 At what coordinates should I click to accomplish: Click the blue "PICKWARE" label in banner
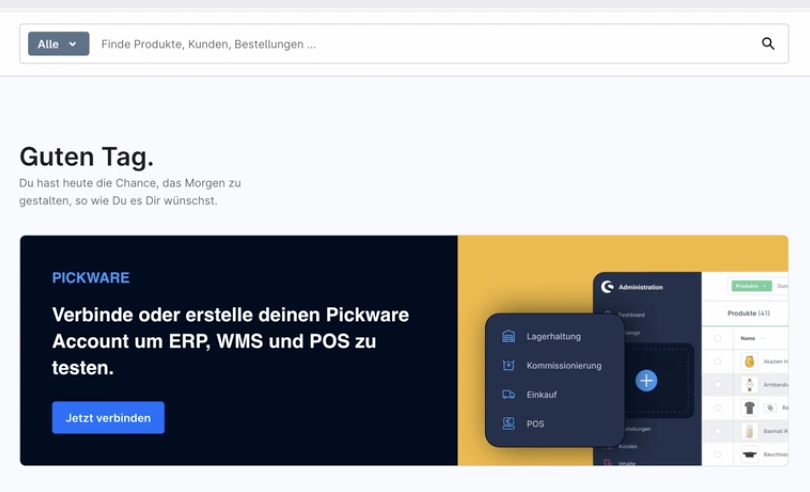point(91,278)
